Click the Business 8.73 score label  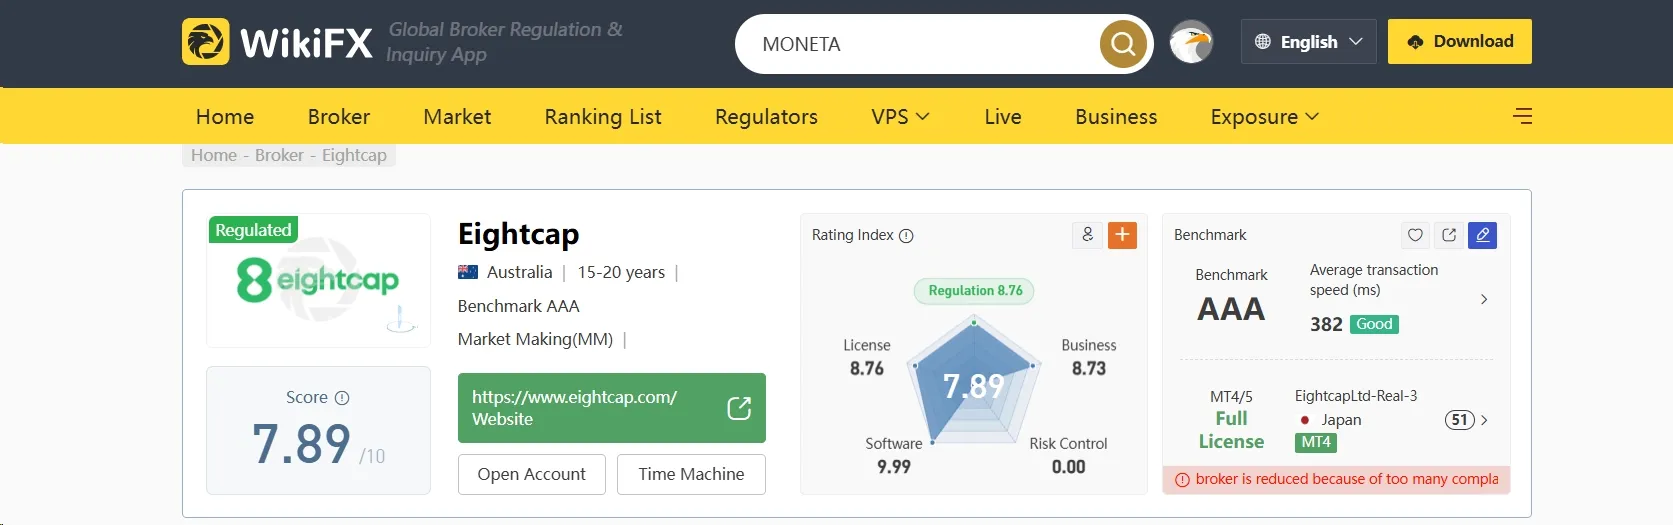click(x=1089, y=357)
